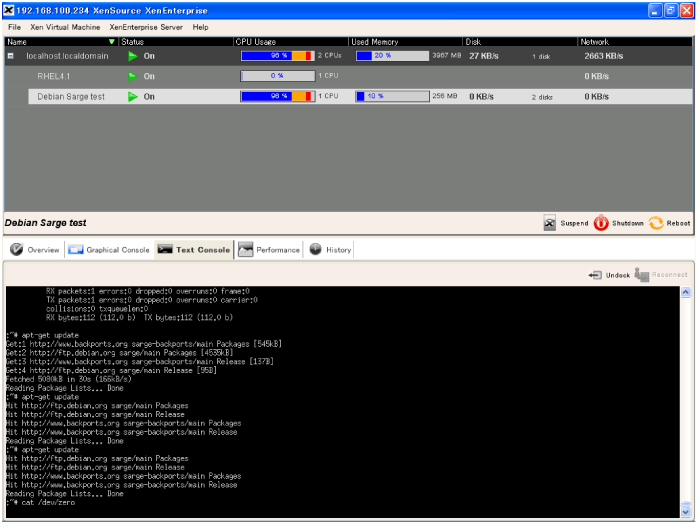Switch to the Overview tab

(x=35, y=250)
